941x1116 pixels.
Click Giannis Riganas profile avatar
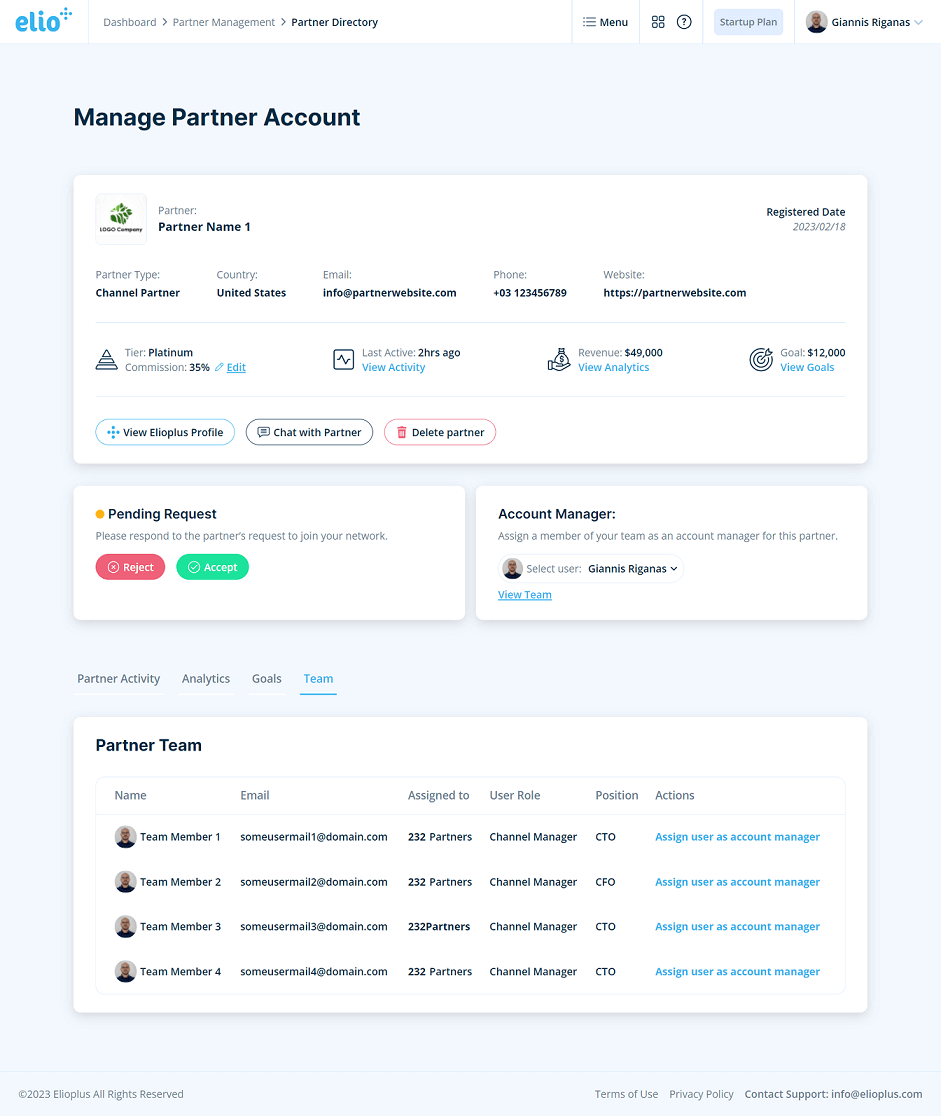[x=816, y=21]
